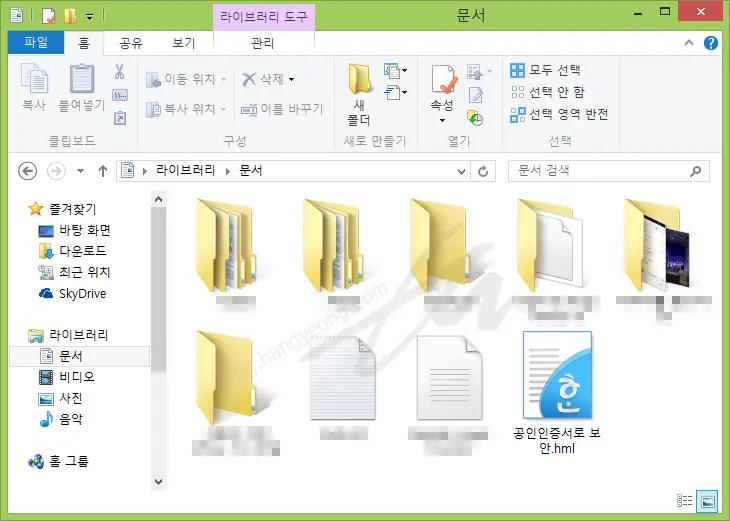
Task: Click 라이브러리 header in navigation pane
Action: pyautogui.click(x=68, y=335)
